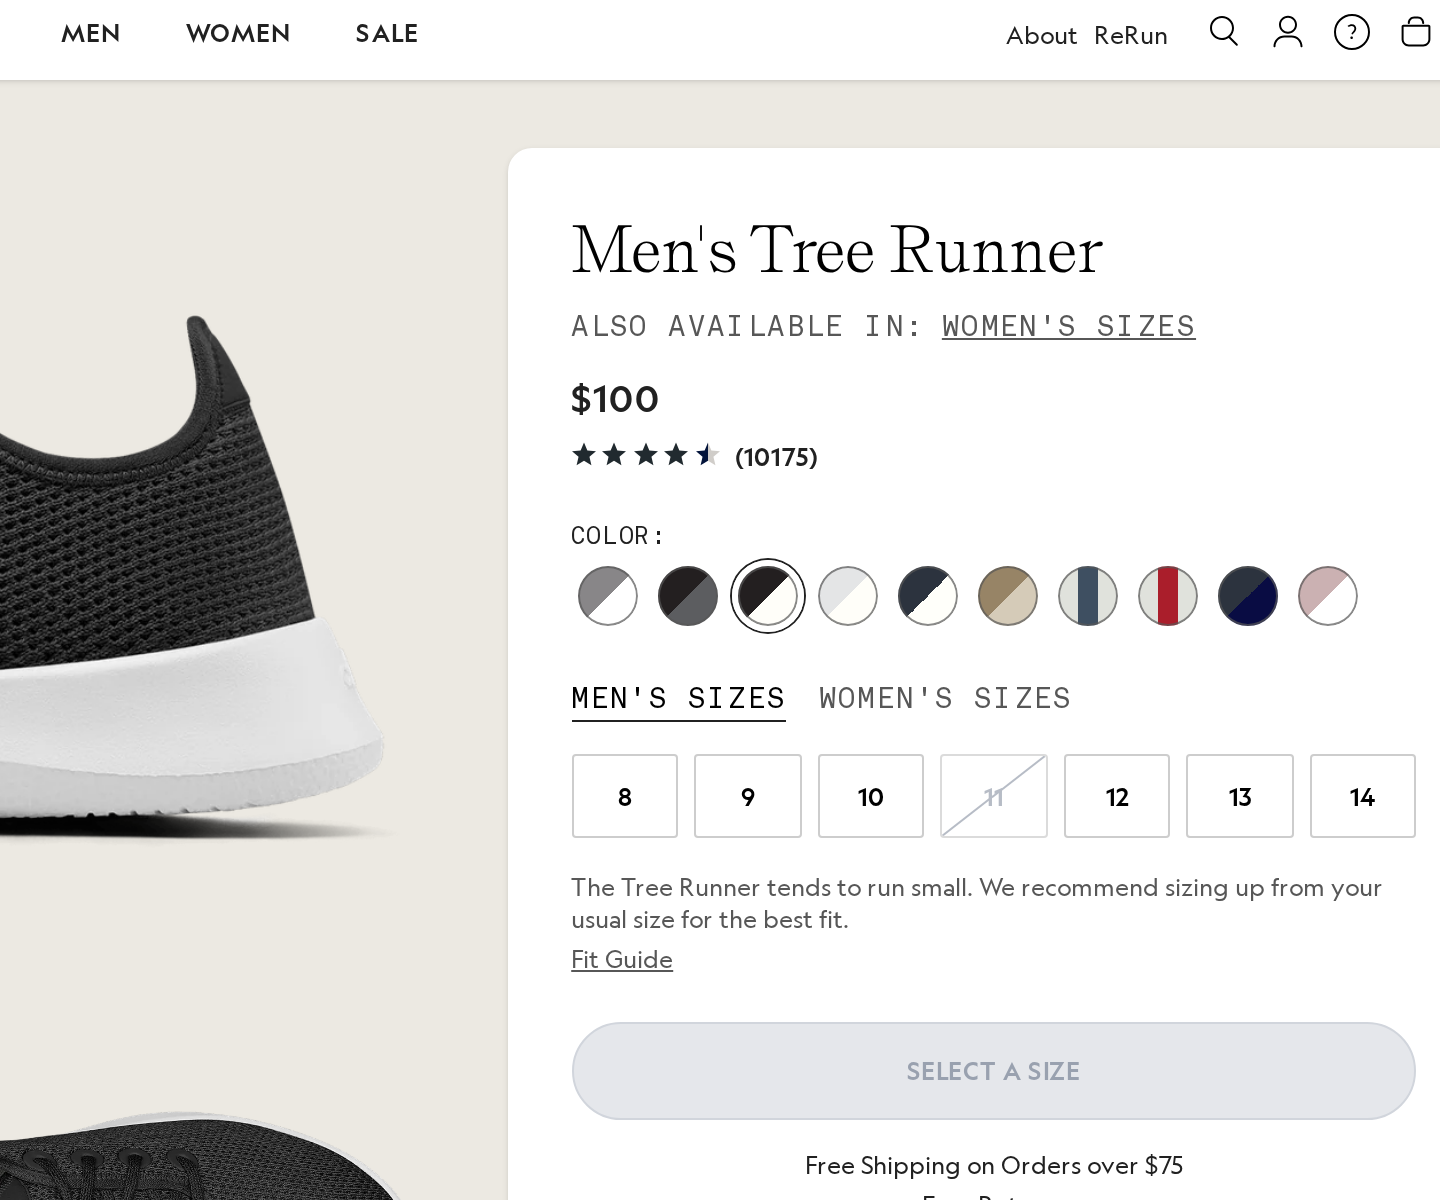Open the account menu
This screenshot has height=1200, width=1440.
(1288, 32)
